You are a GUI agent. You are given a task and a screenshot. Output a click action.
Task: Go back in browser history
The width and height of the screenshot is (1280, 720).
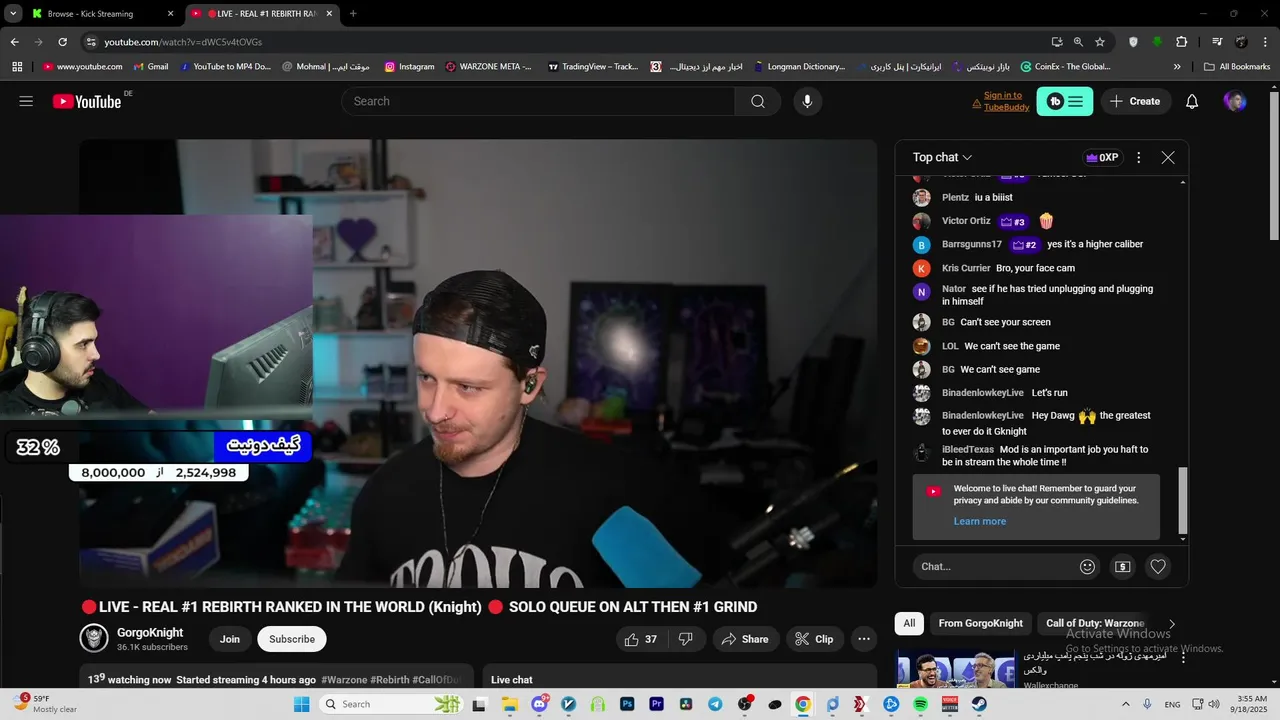[14, 42]
